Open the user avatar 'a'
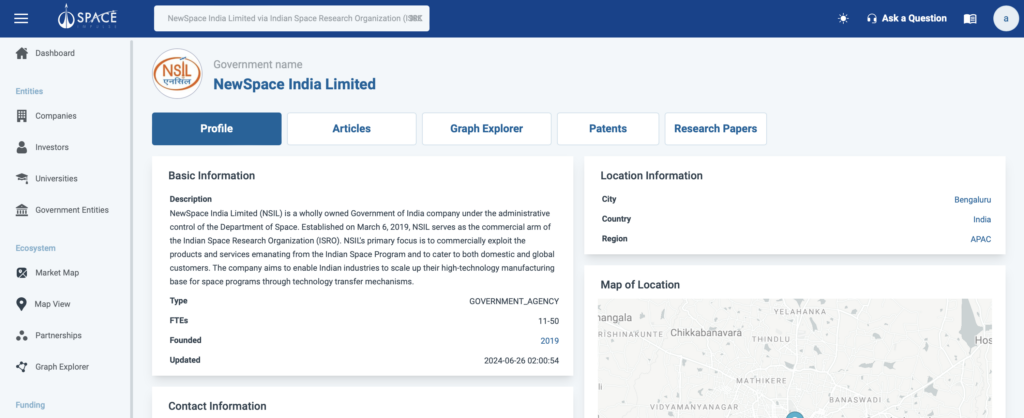 coord(1006,18)
